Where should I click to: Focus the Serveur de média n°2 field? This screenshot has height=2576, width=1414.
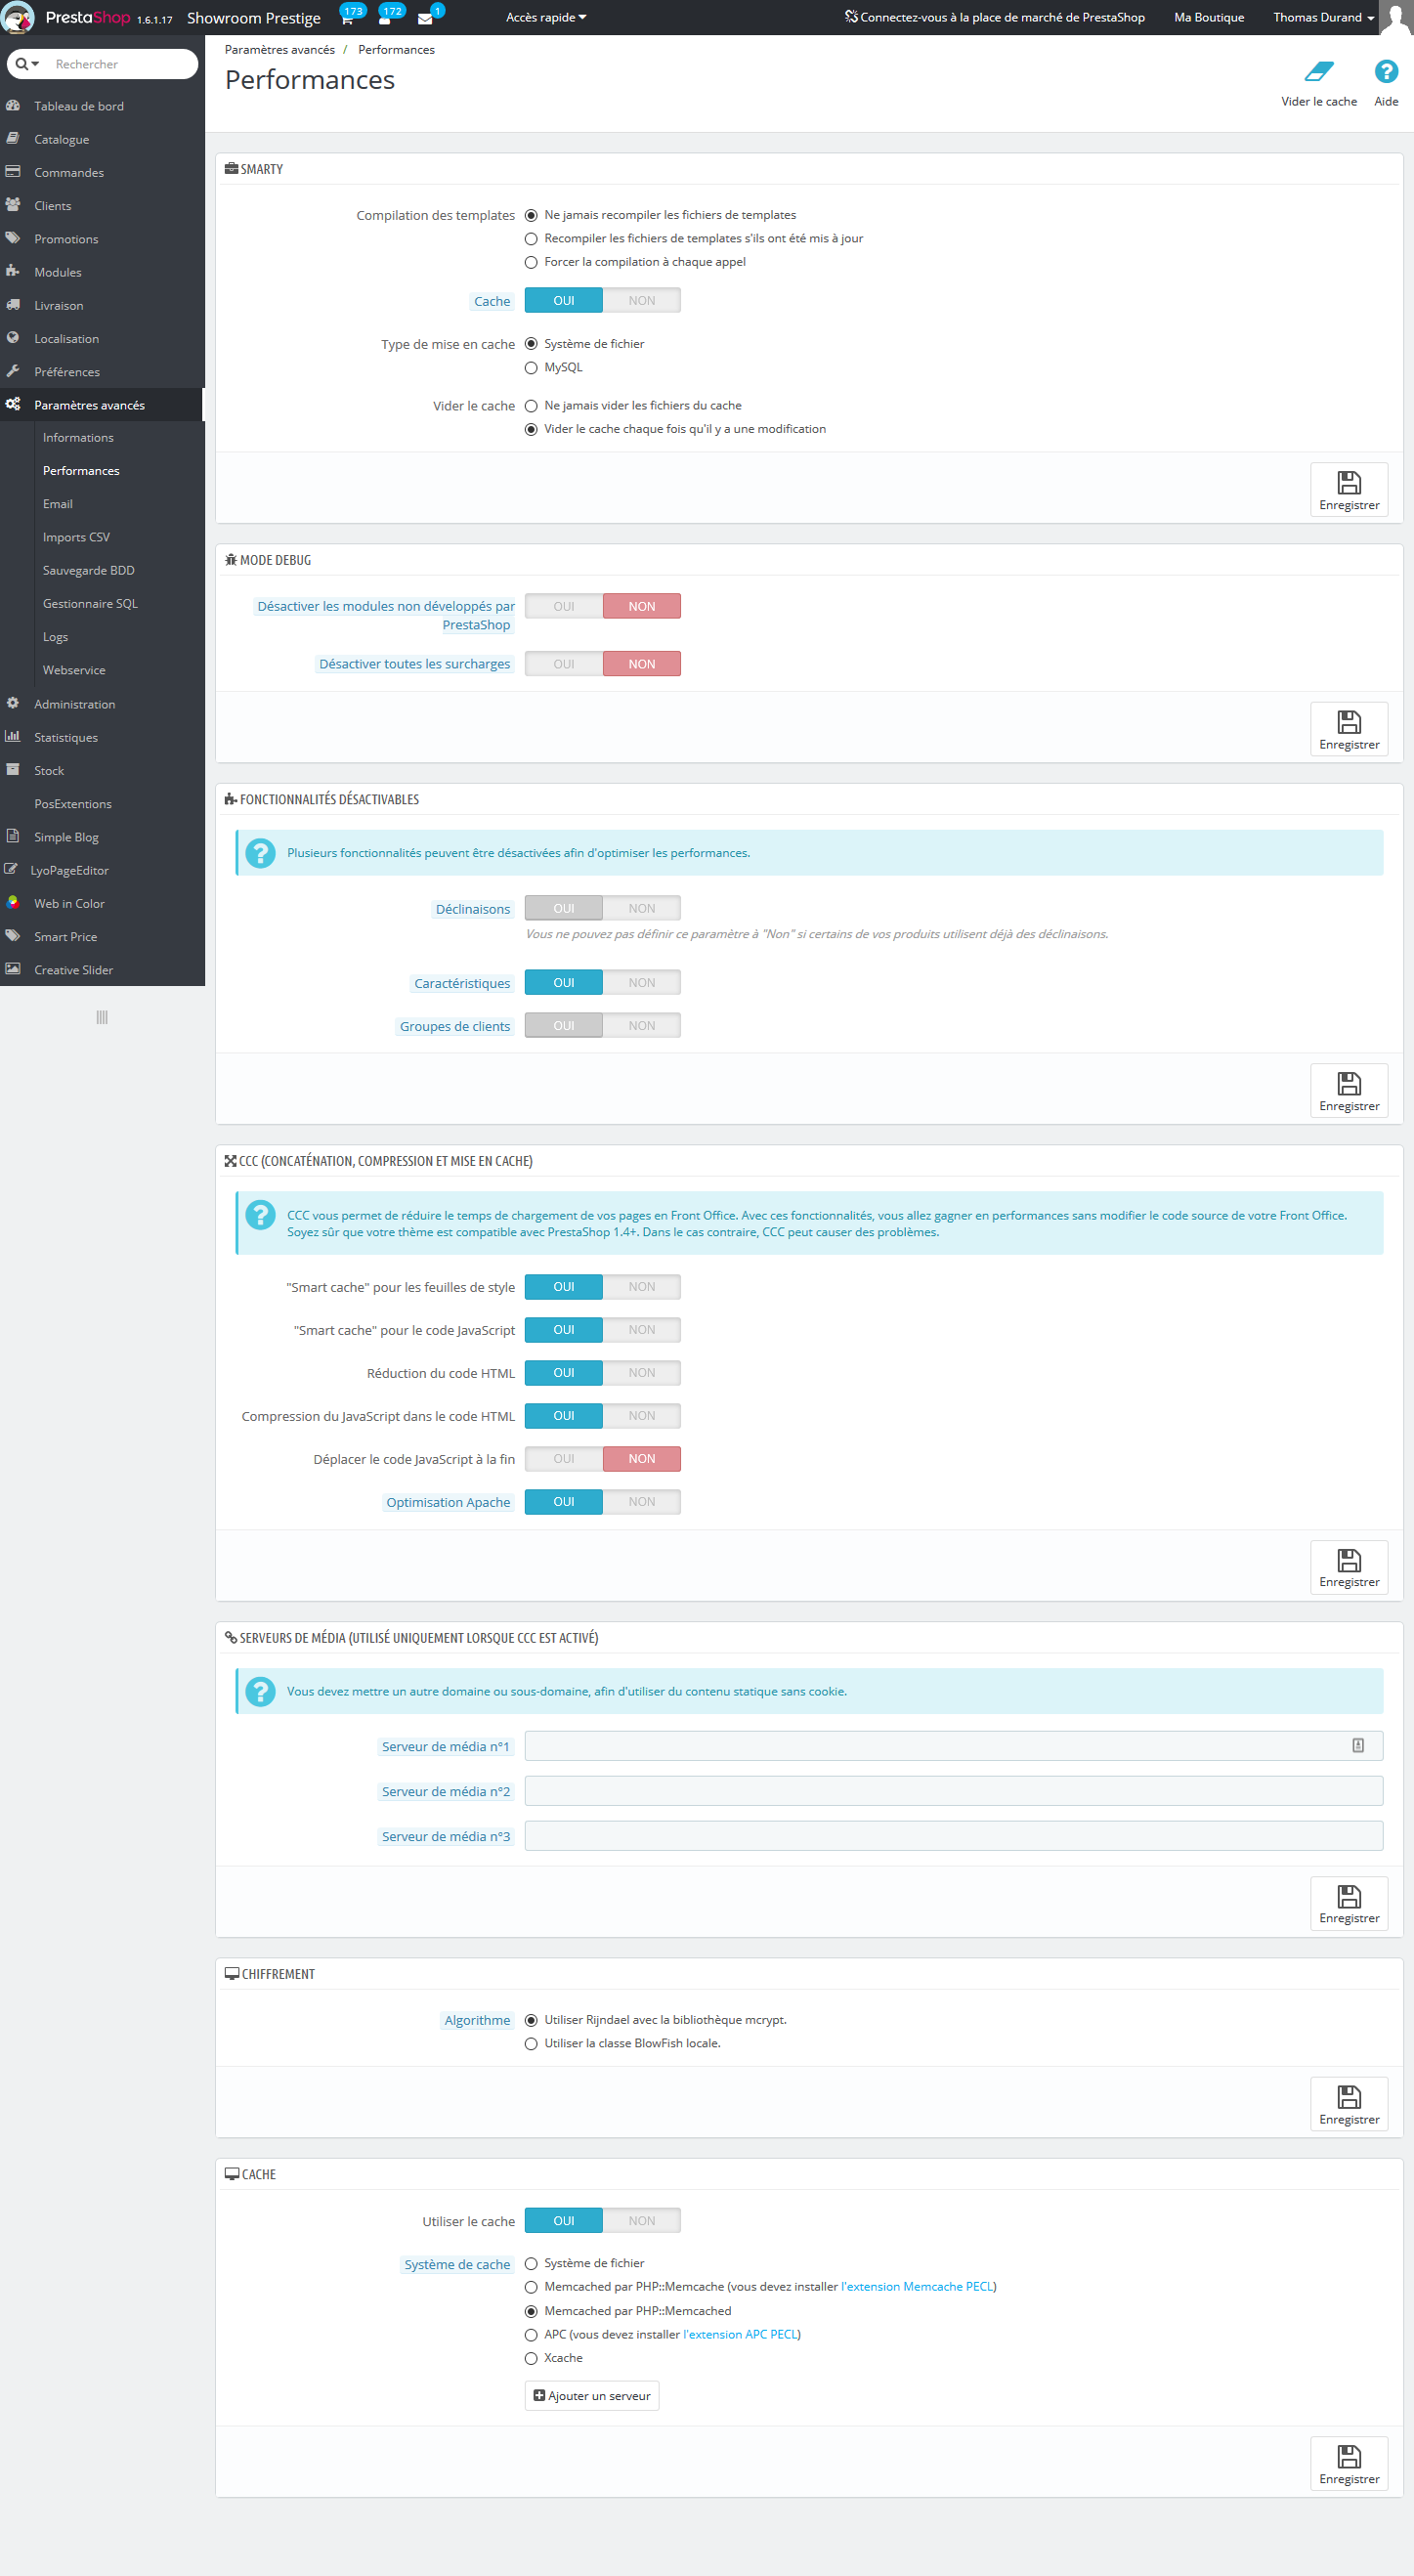tap(954, 1791)
